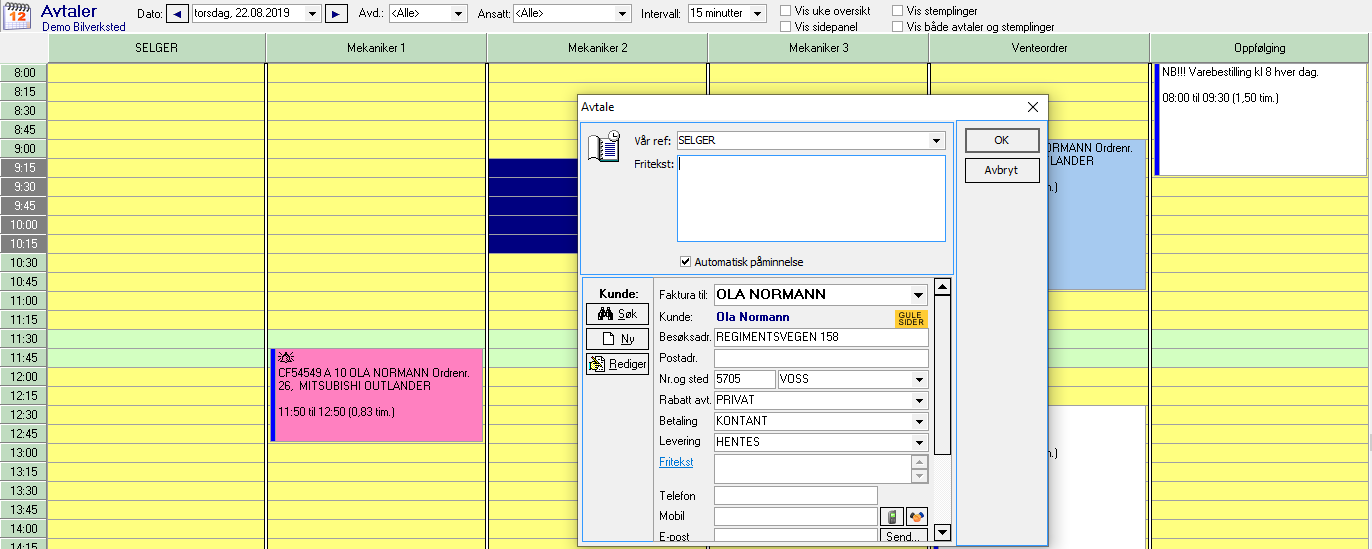
Task: Click the mobile phone icon next to Mobil
Action: click(891, 517)
